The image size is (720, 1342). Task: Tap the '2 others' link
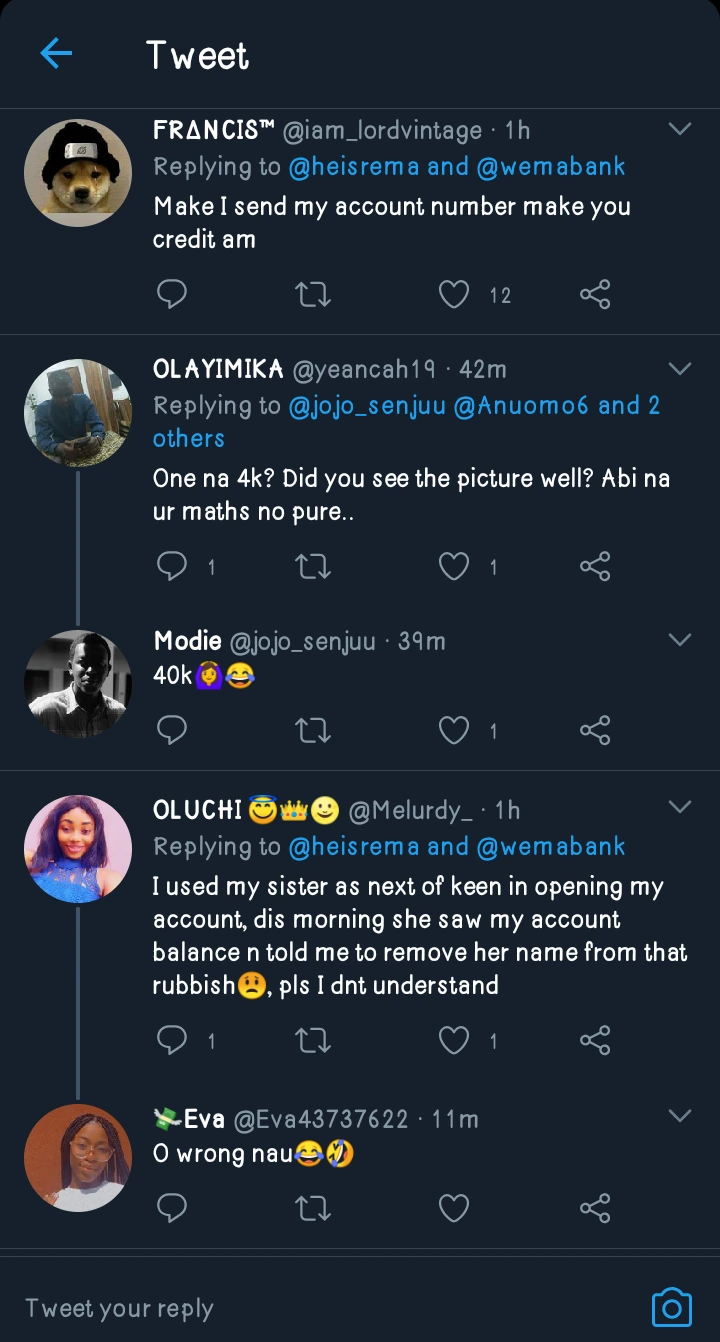pyautogui.click(x=188, y=438)
